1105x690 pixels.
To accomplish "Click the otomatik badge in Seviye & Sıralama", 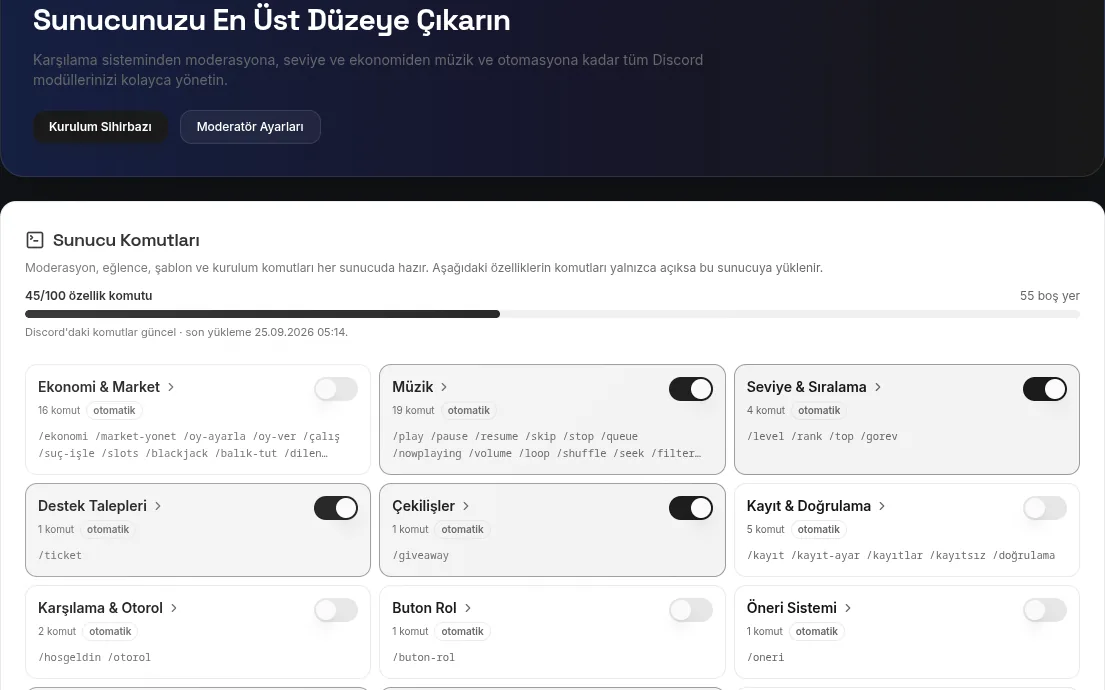I will (x=819, y=410).
